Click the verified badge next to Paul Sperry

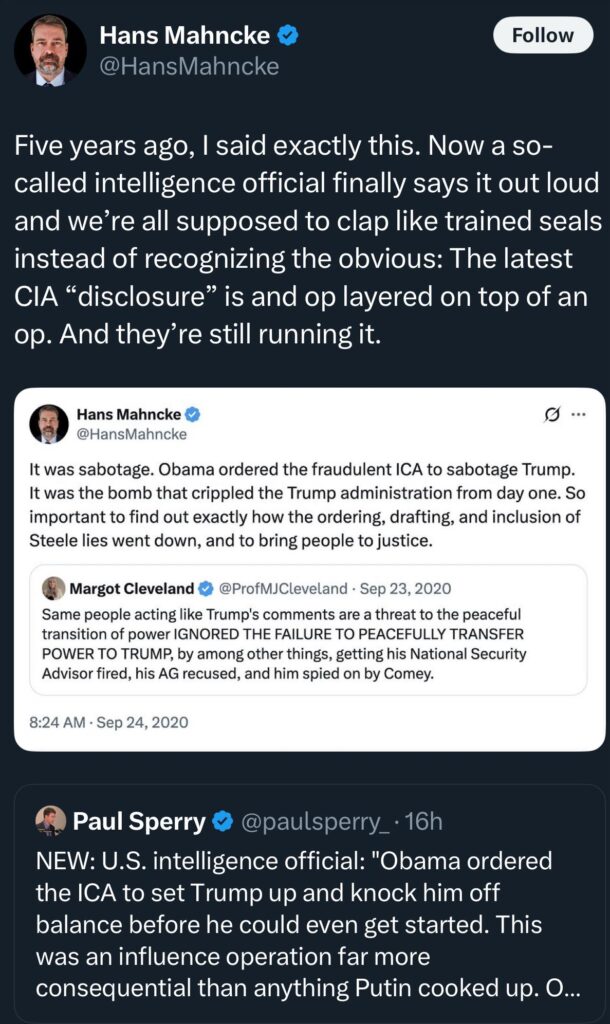[220, 823]
